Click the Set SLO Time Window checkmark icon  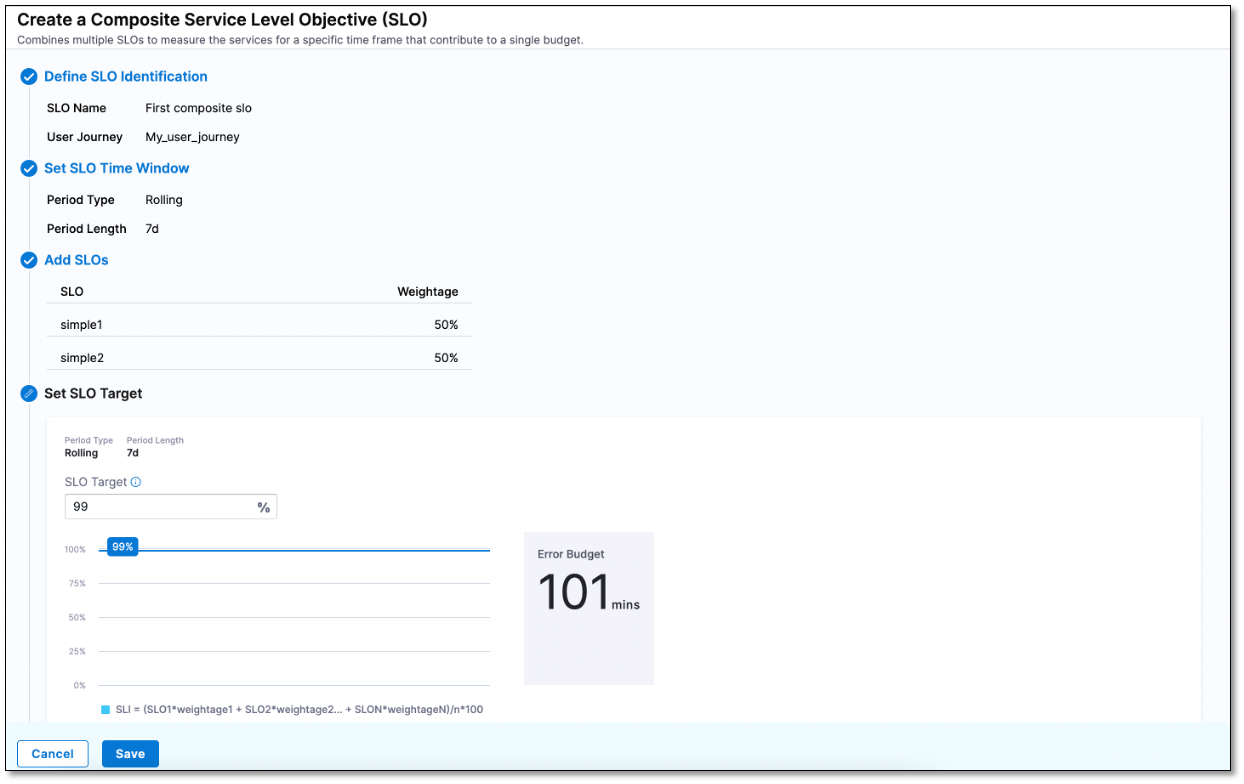[29, 169]
